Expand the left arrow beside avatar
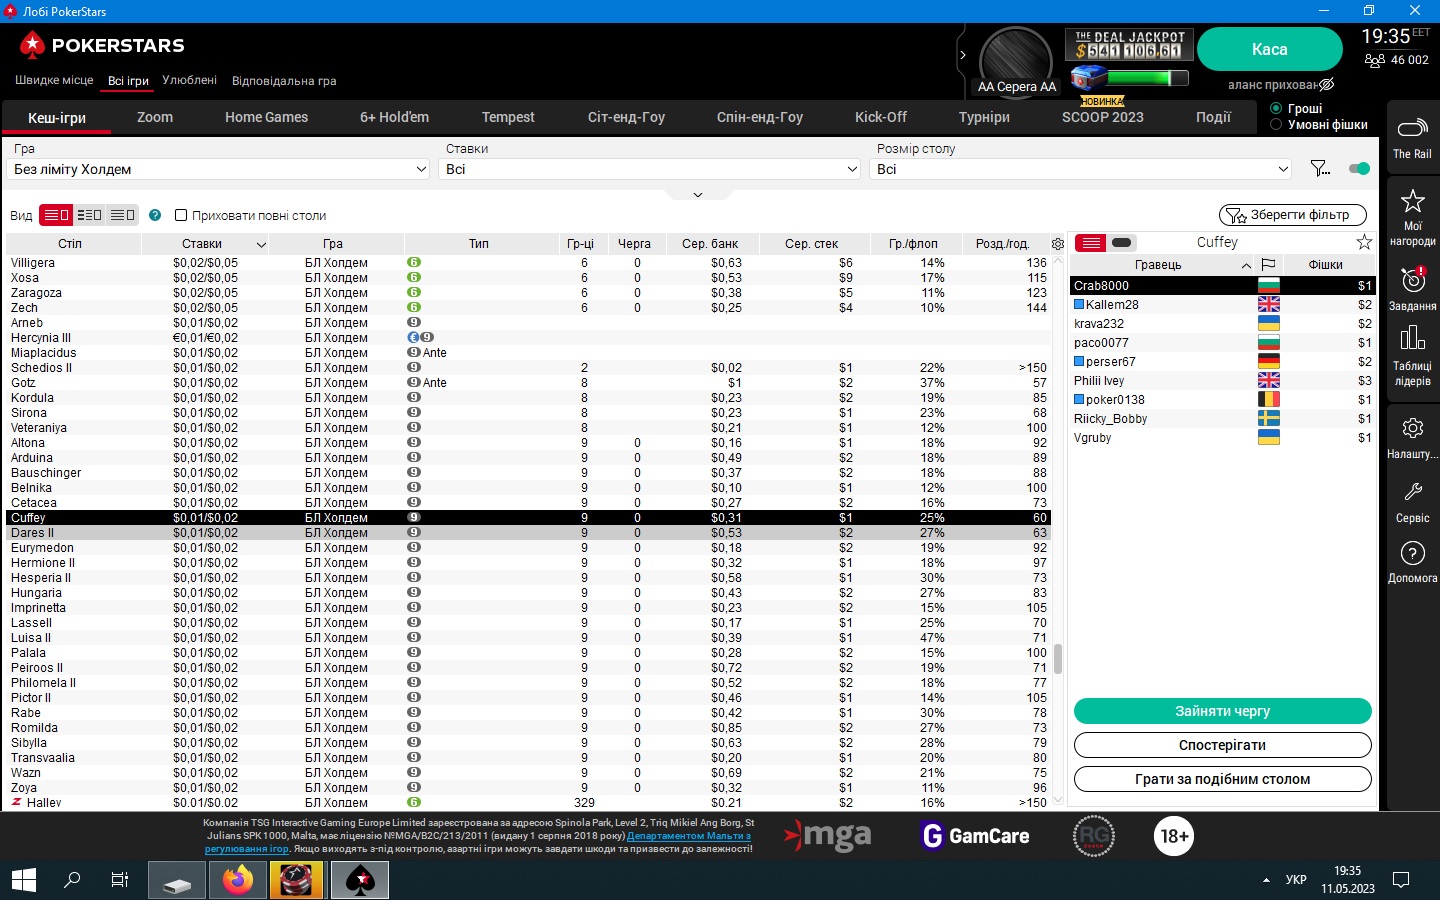1440x900 pixels. click(963, 55)
